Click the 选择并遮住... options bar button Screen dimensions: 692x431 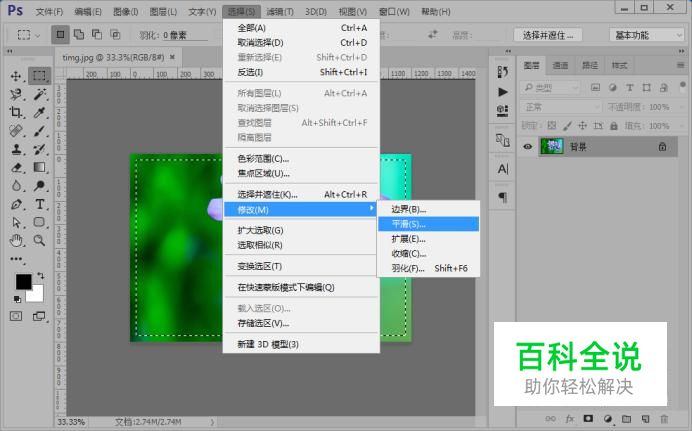click(x=548, y=35)
